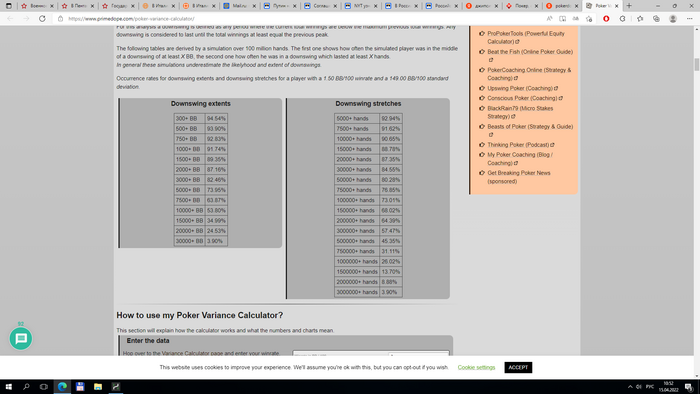Open the floppy disk app on taskbar

coord(80,386)
